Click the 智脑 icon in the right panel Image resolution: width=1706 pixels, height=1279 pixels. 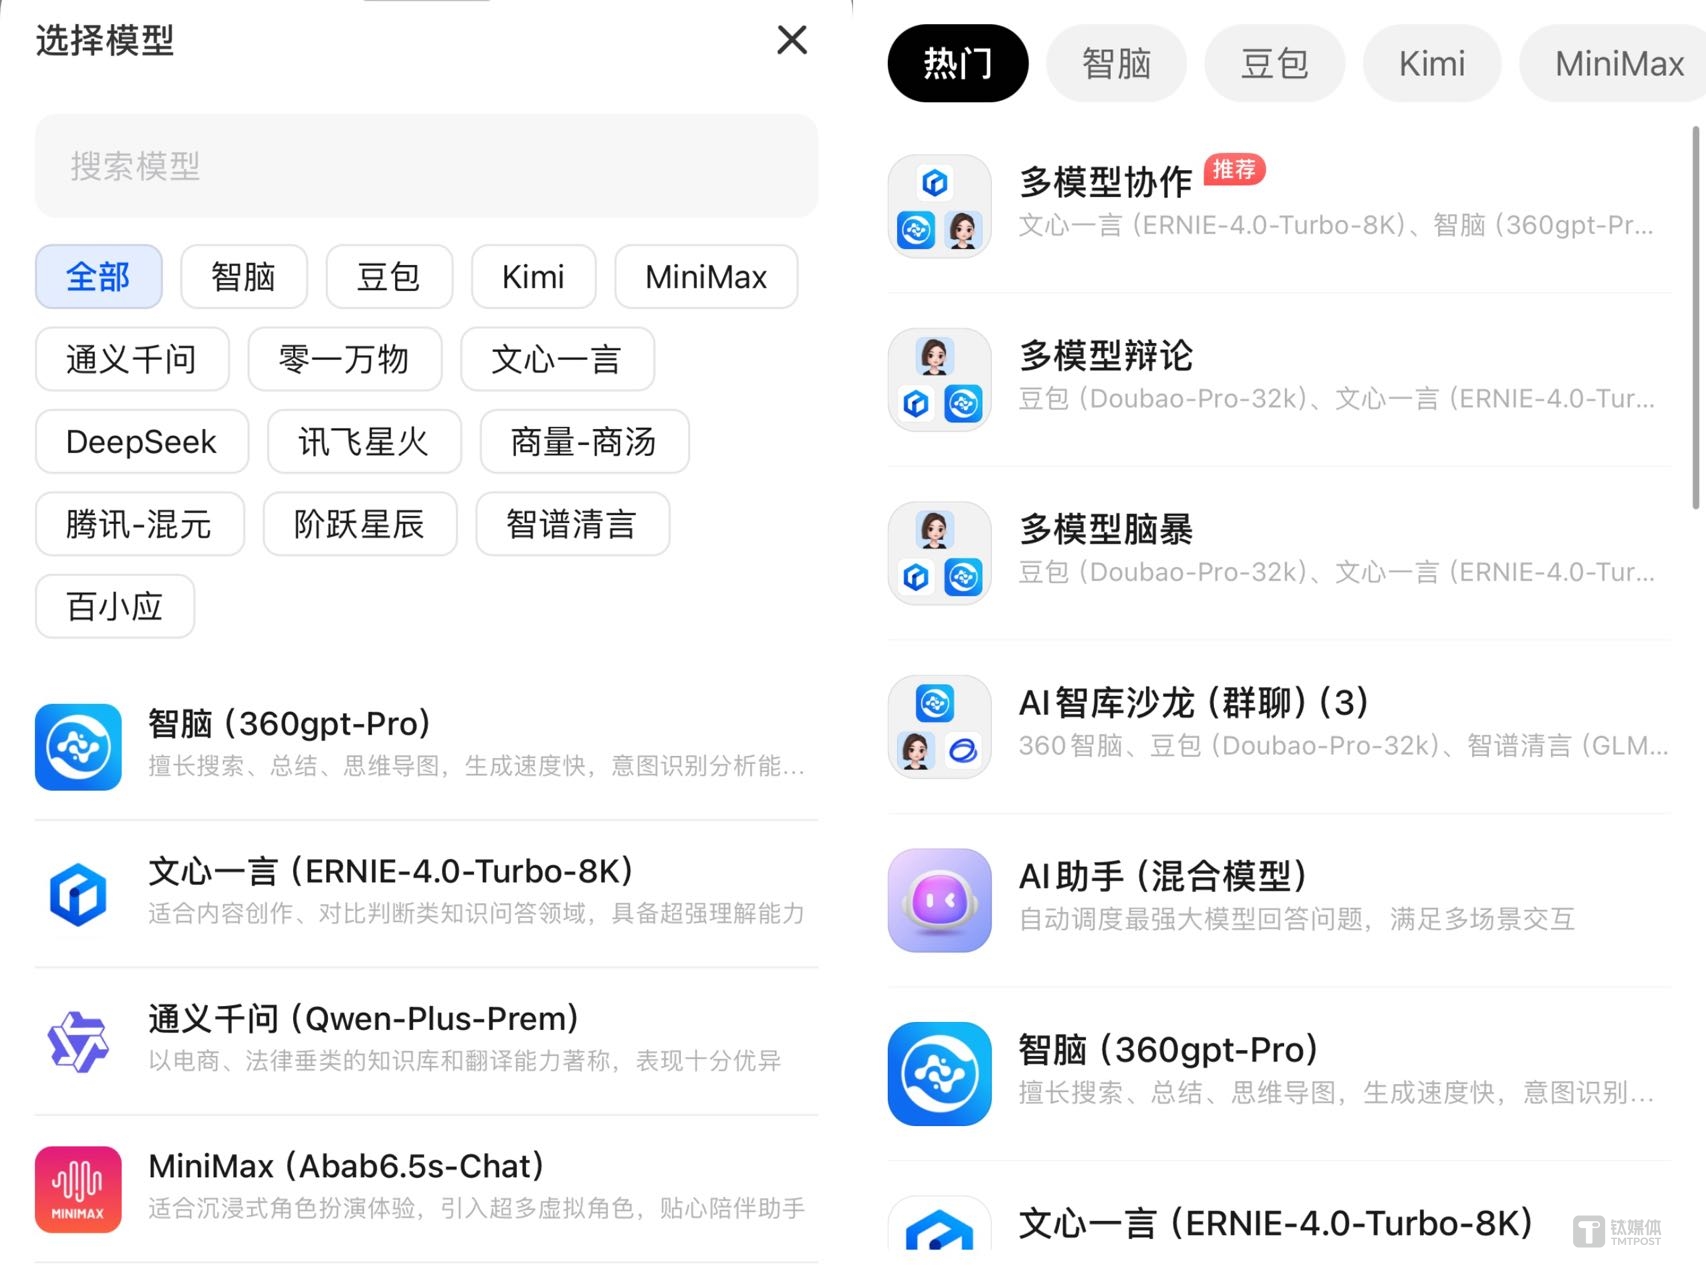click(938, 1073)
